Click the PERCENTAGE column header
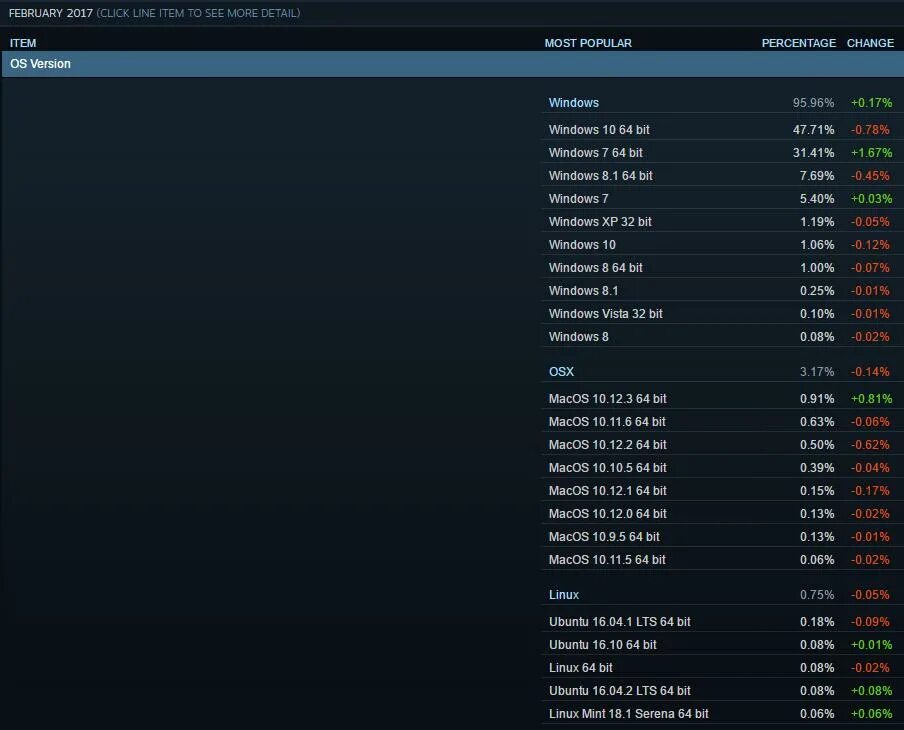 click(798, 43)
